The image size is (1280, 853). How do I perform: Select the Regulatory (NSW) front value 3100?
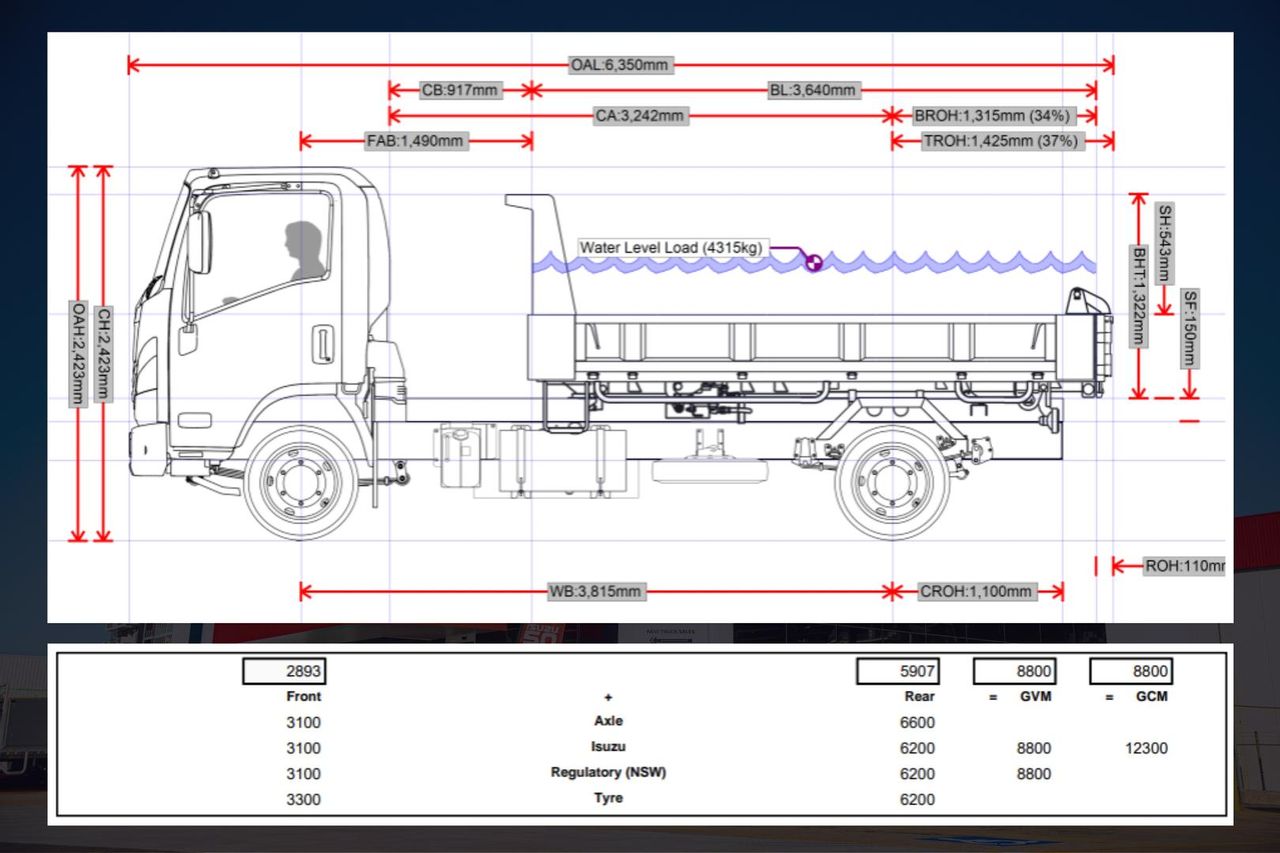click(303, 774)
